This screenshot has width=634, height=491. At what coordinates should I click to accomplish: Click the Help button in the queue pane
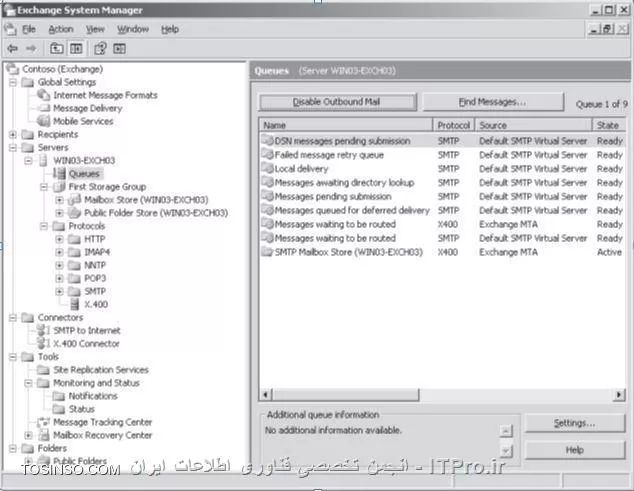[575, 450]
